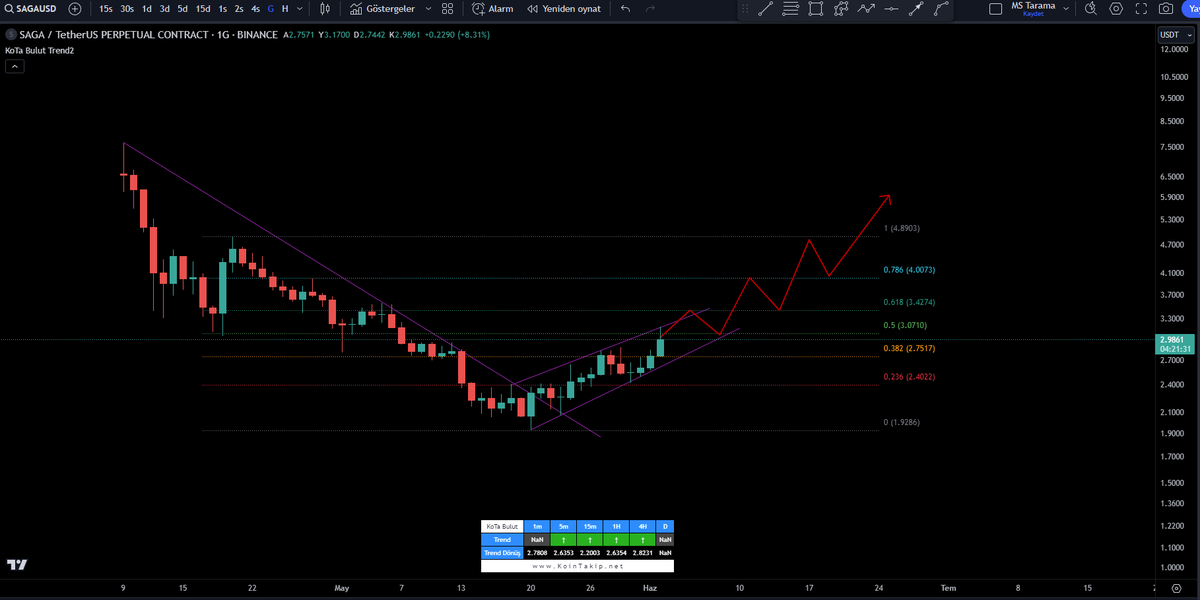Select the horizontal lines fib tool
1200x600 pixels.
pyautogui.click(x=791, y=9)
